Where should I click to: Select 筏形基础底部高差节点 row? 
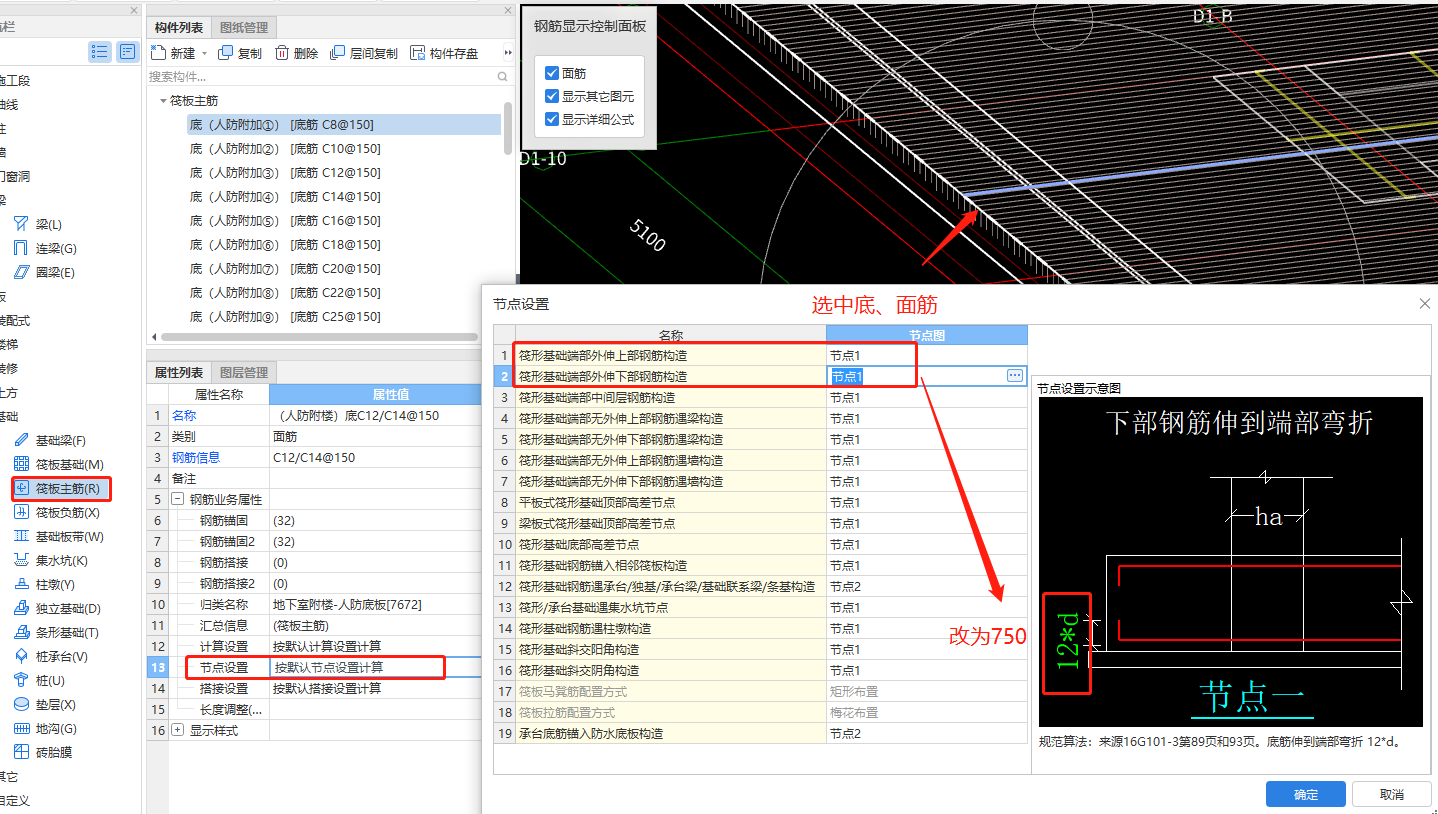click(760, 544)
